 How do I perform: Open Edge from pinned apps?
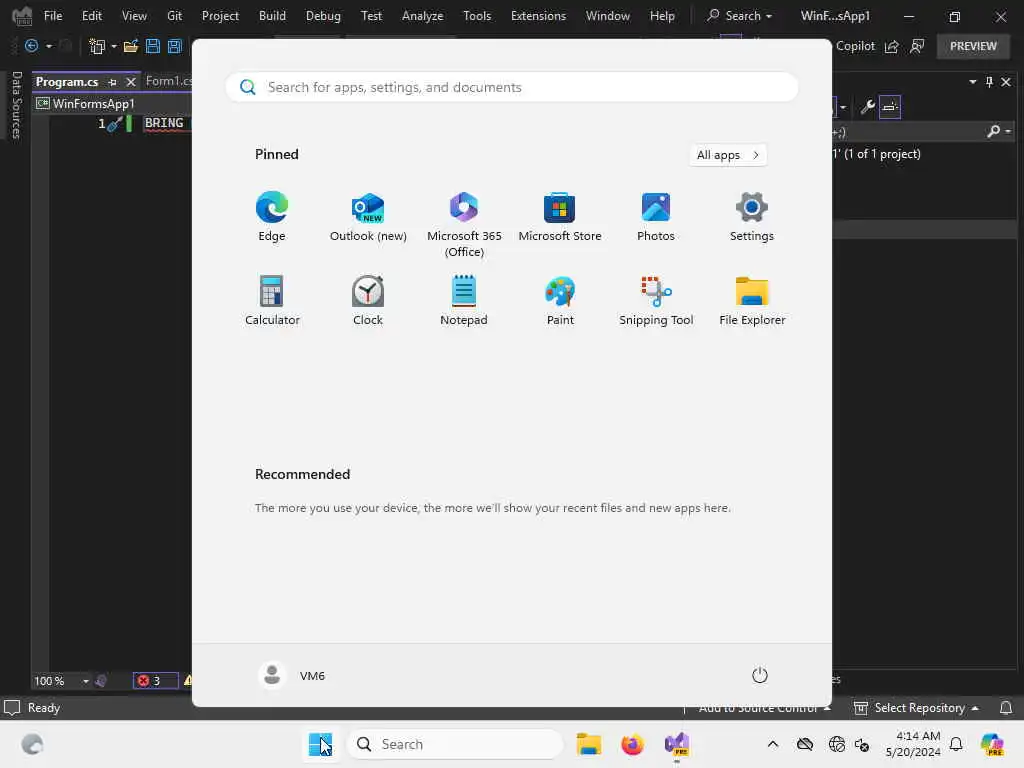tap(272, 217)
